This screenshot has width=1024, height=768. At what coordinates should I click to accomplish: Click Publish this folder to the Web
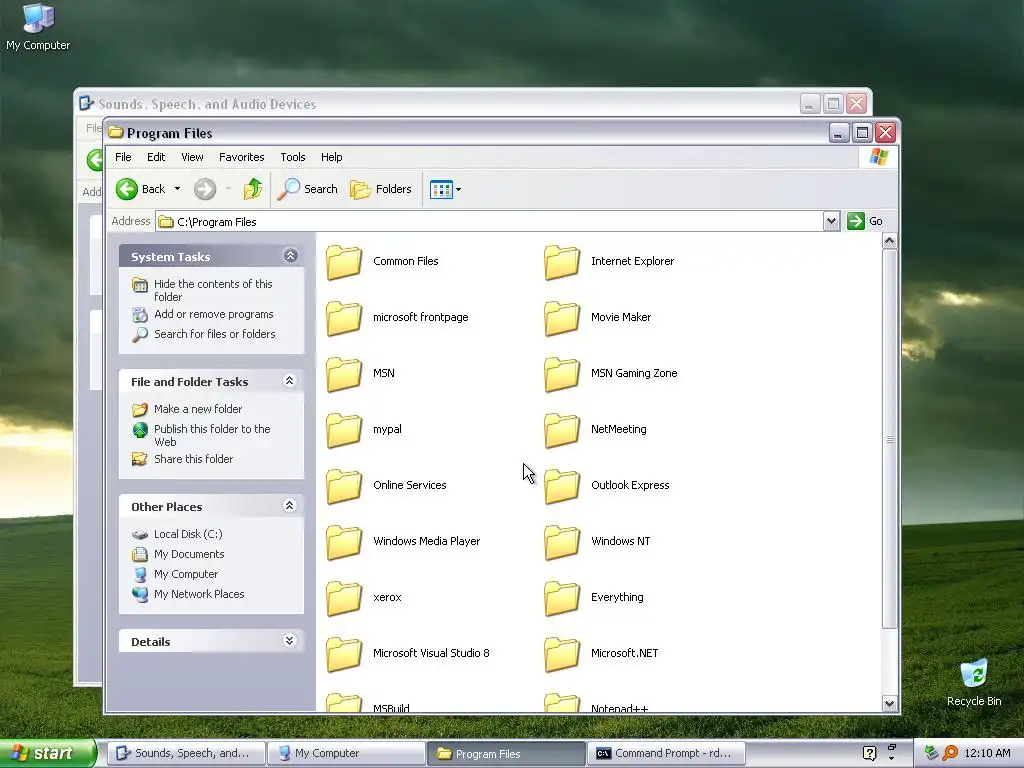click(x=212, y=435)
